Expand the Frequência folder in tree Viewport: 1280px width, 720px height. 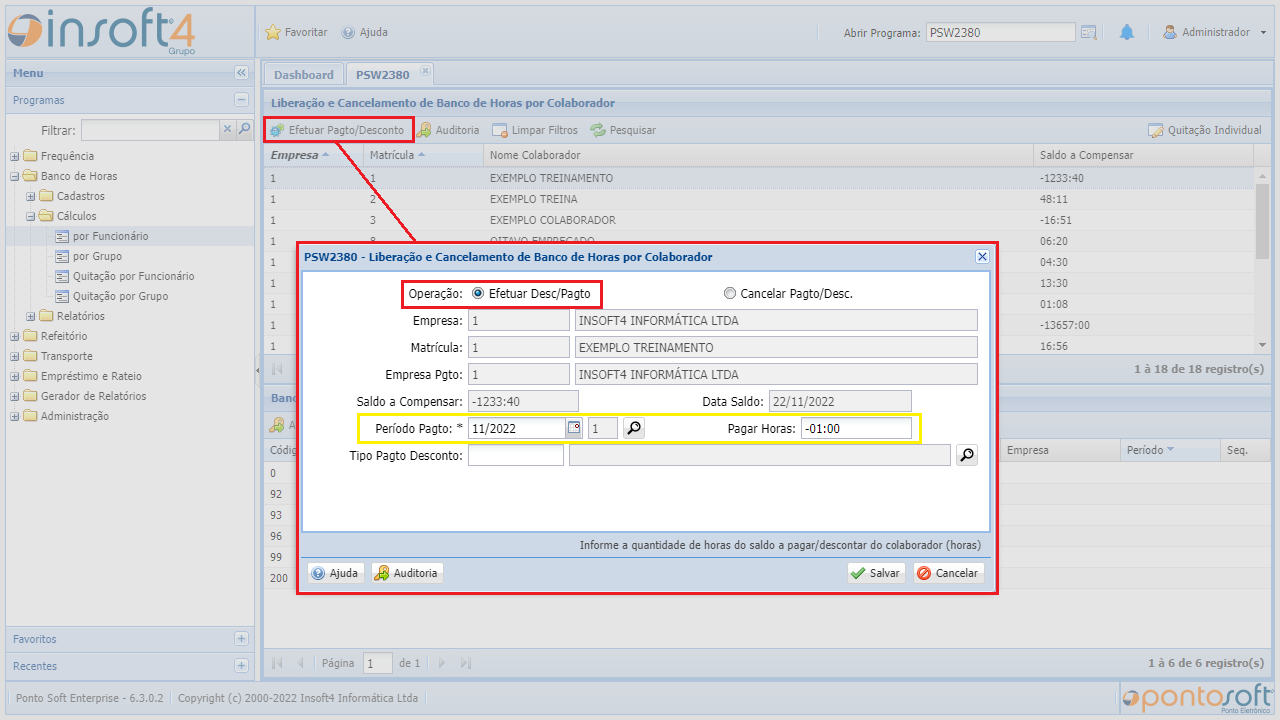[15, 156]
